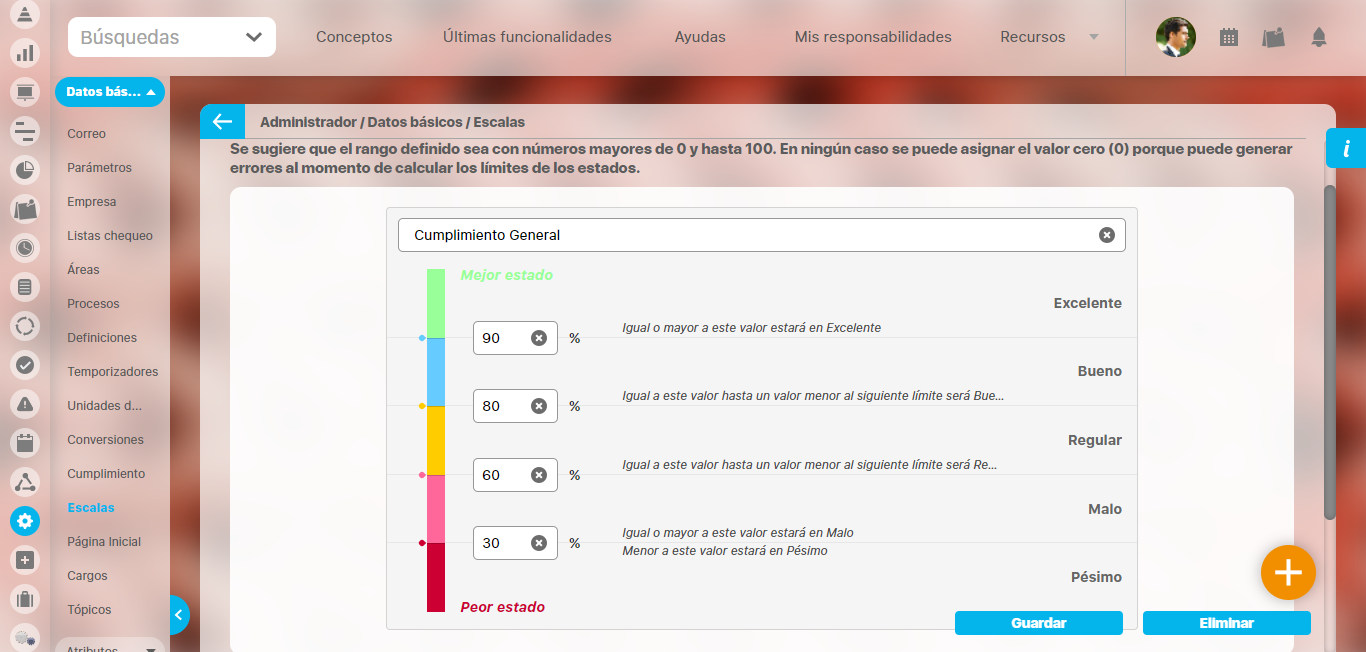The height and width of the screenshot is (652, 1366).
Task: Open the notifications bell icon
Action: (1319, 38)
